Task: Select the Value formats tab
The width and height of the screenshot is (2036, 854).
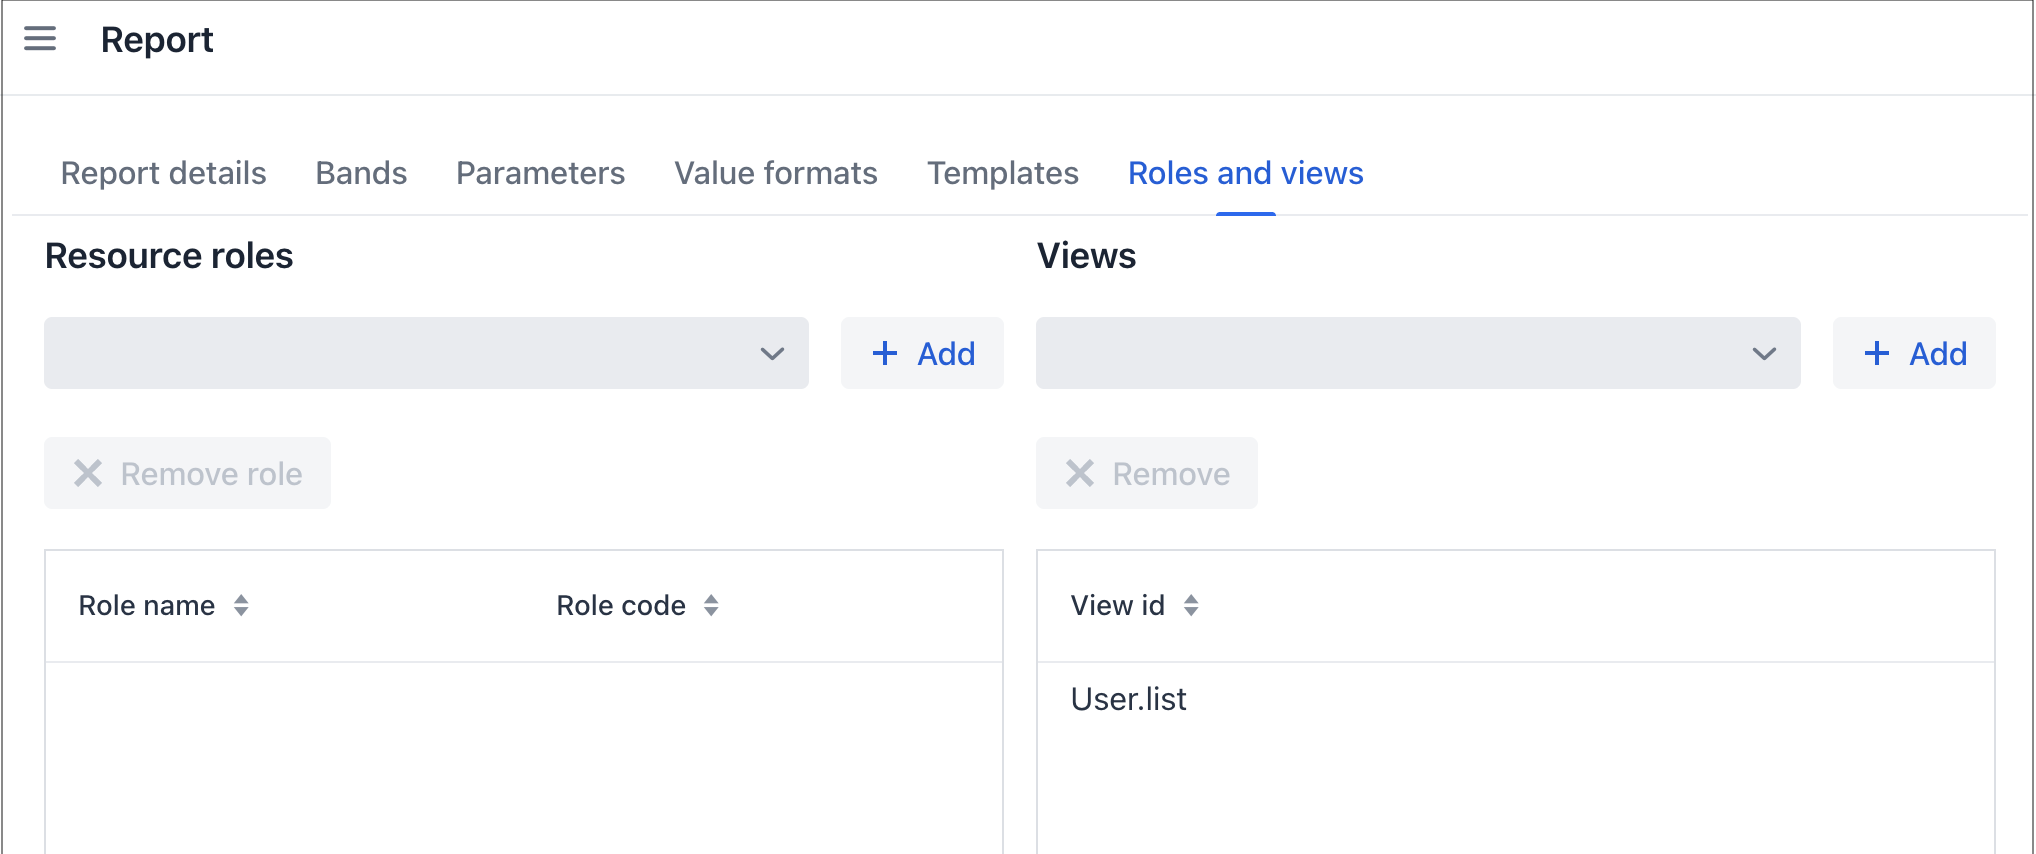Action: click(x=775, y=173)
